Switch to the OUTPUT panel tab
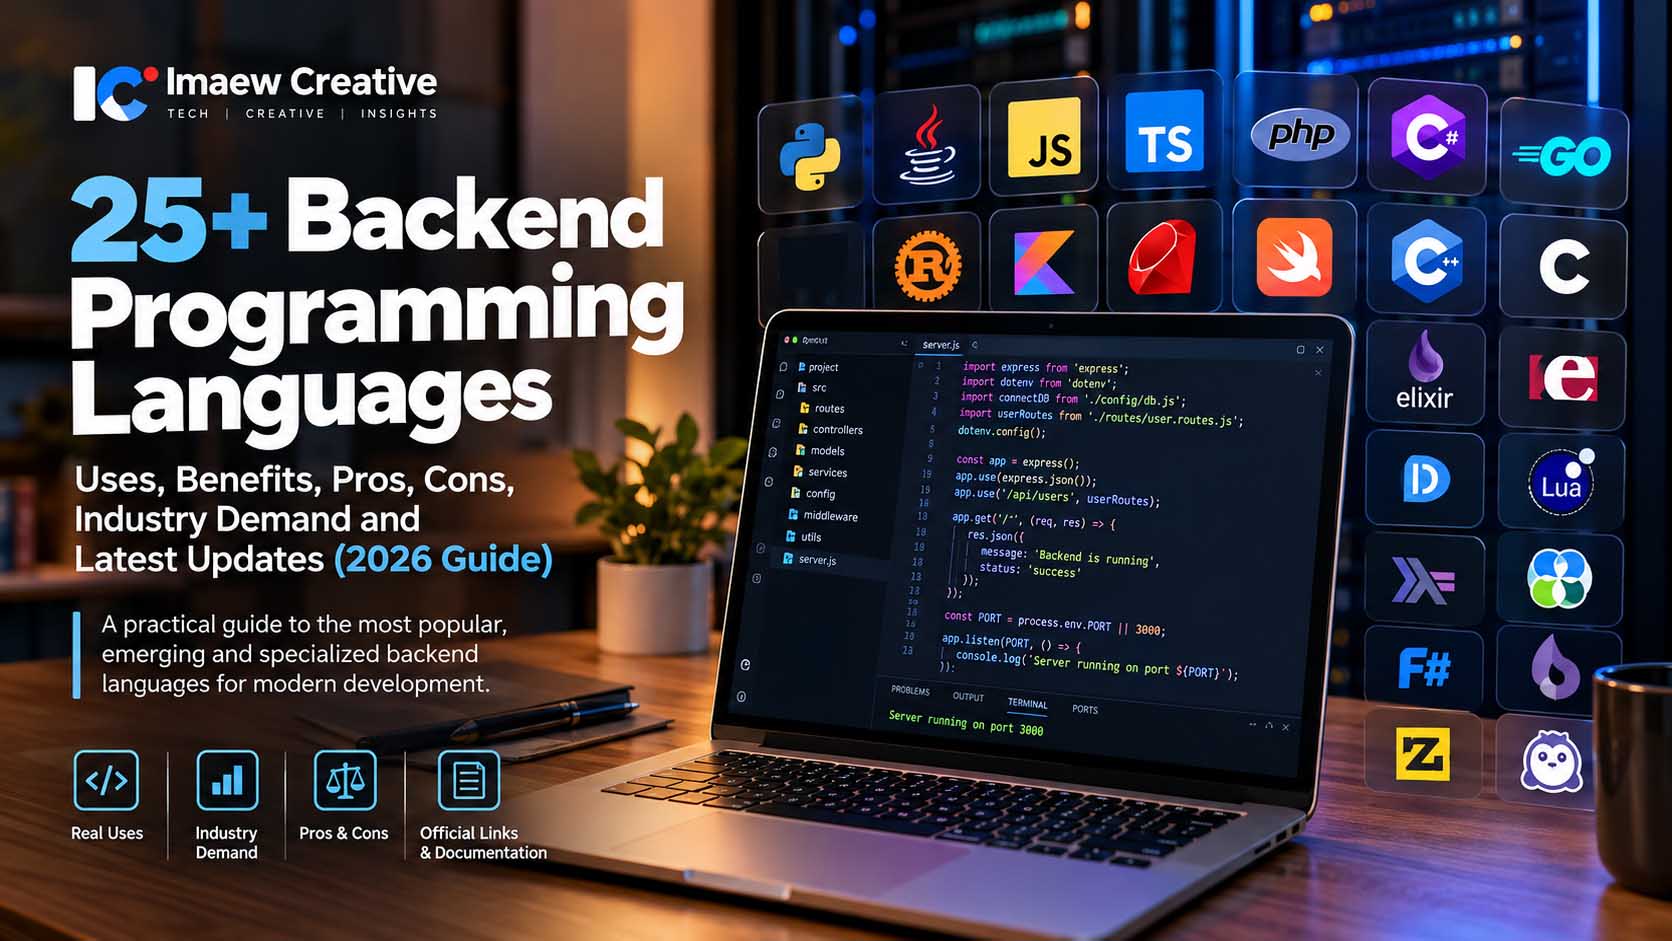 pos(968,697)
